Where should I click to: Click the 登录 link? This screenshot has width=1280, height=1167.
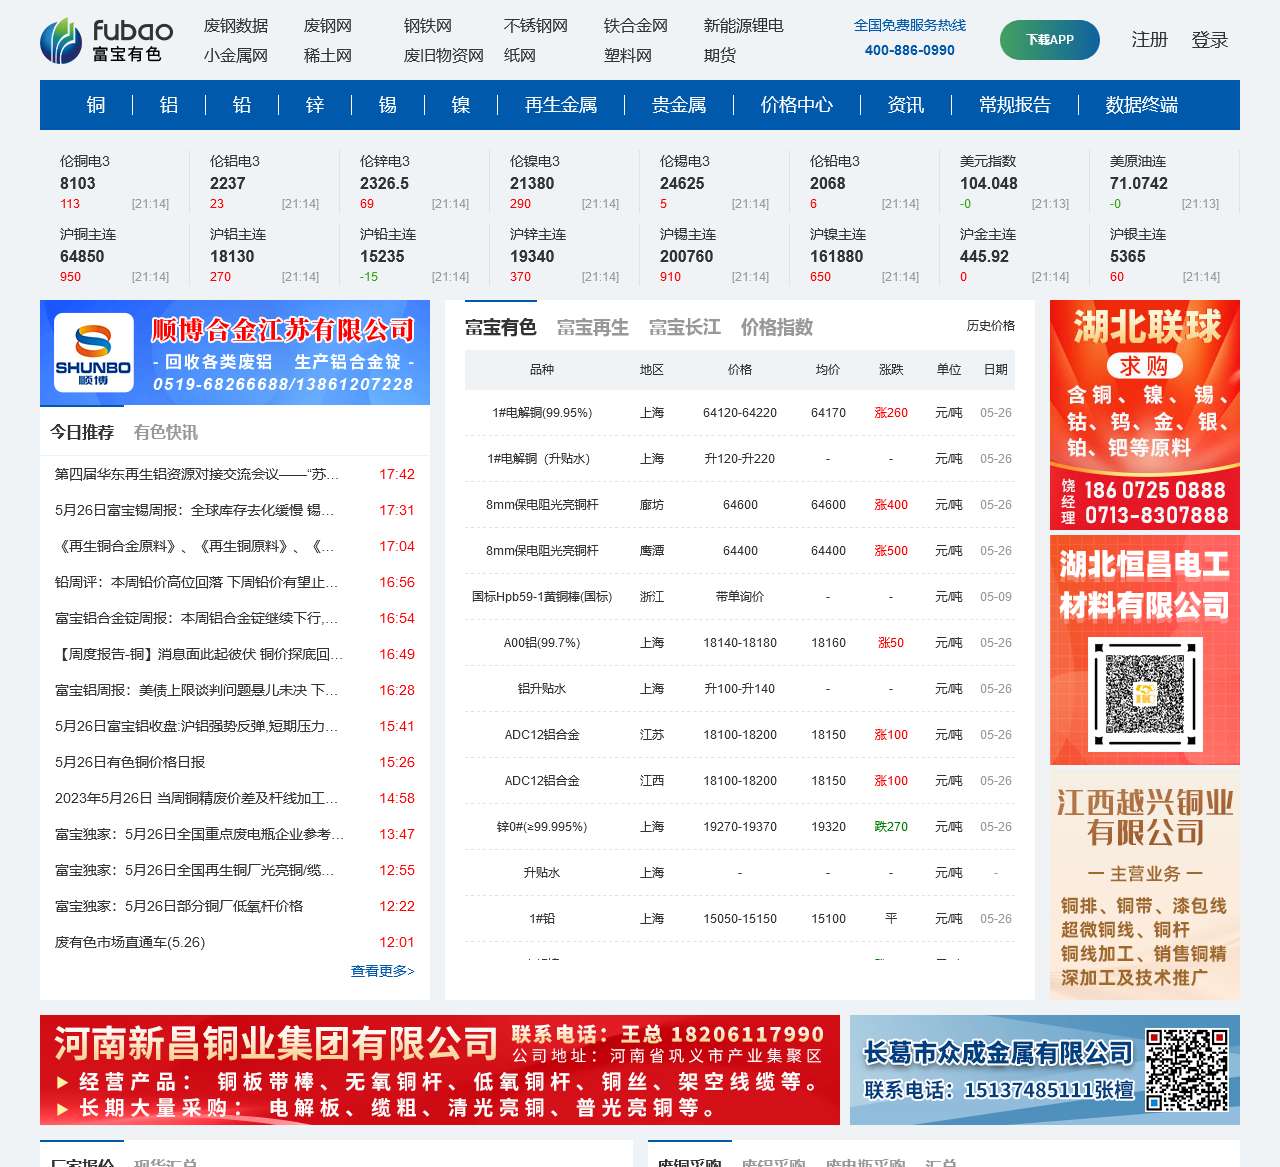(x=1210, y=40)
